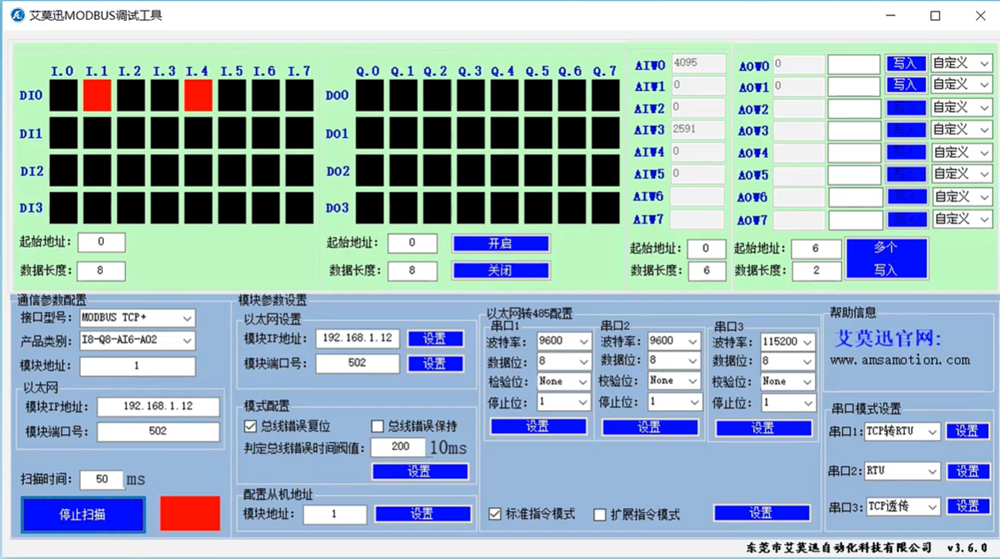
Task: Click the app logo in title bar
Action: [16, 16]
